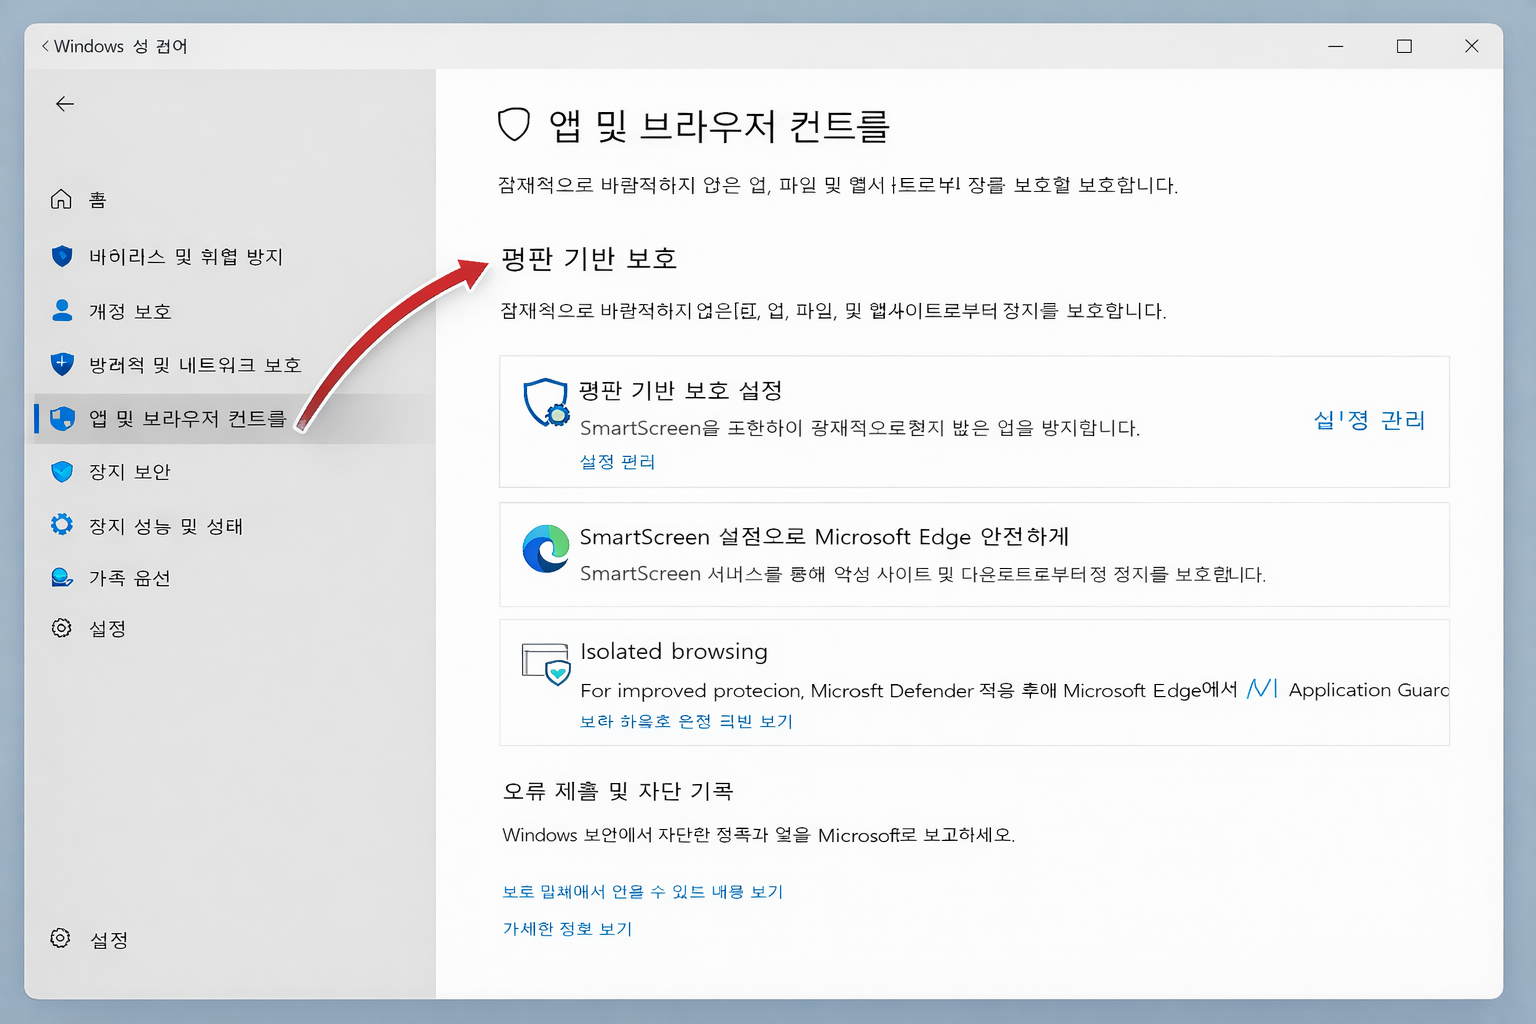This screenshot has height=1024, width=1536.
Task: Close the Windows security window
Action: point(1471,46)
